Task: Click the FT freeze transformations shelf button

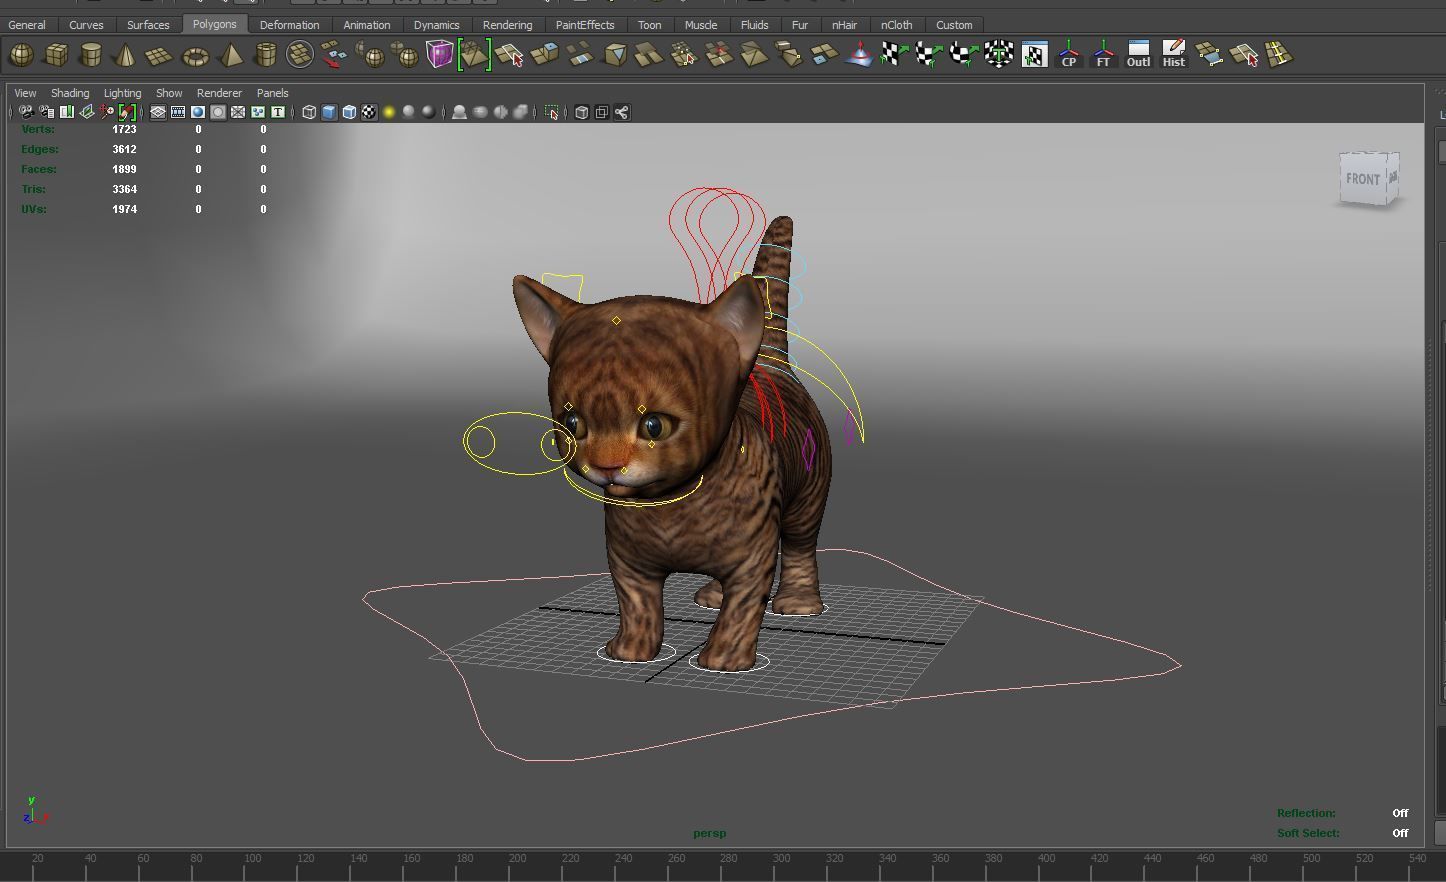Action: 1103,55
